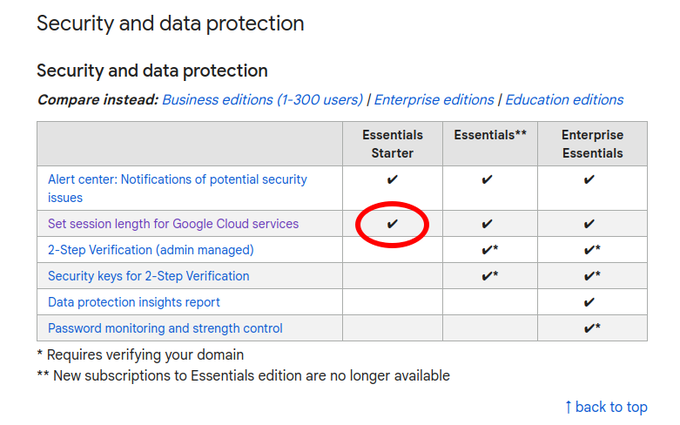Click 2-Step Verification checkmark under Essentials** column
Screen dimensions: 680x425
coord(489,250)
